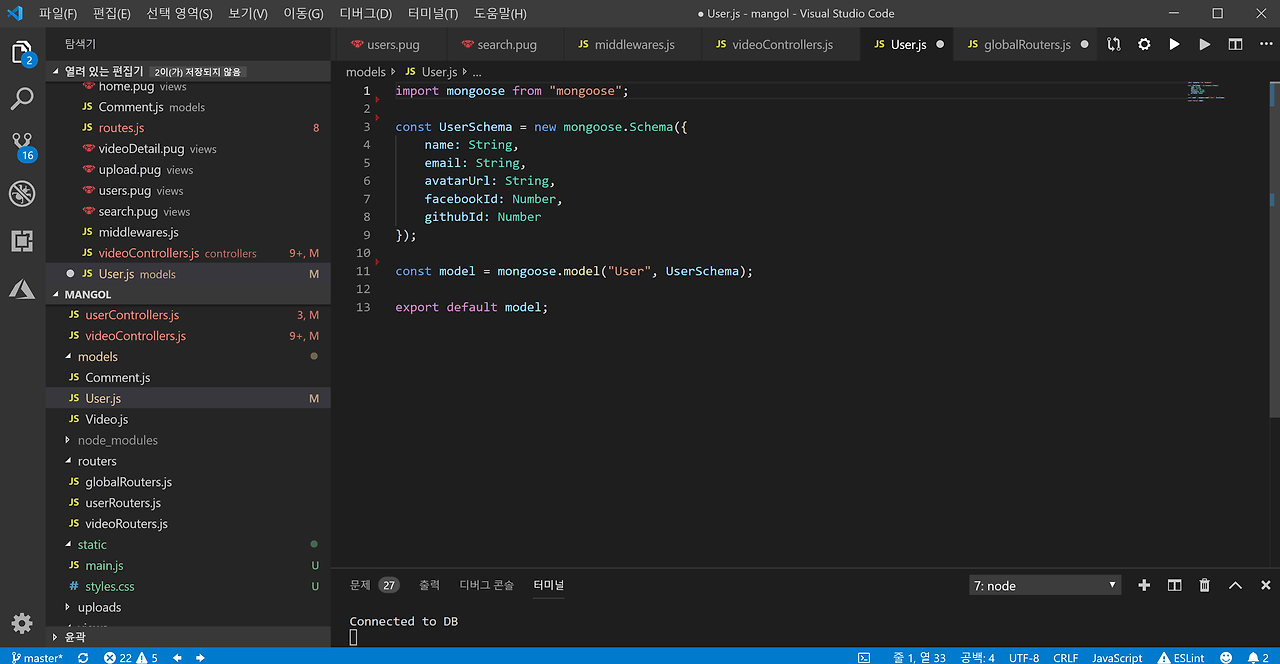Open the '7: node' terminal dropdown
The image size is (1280, 664).
[x=1045, y=586]
